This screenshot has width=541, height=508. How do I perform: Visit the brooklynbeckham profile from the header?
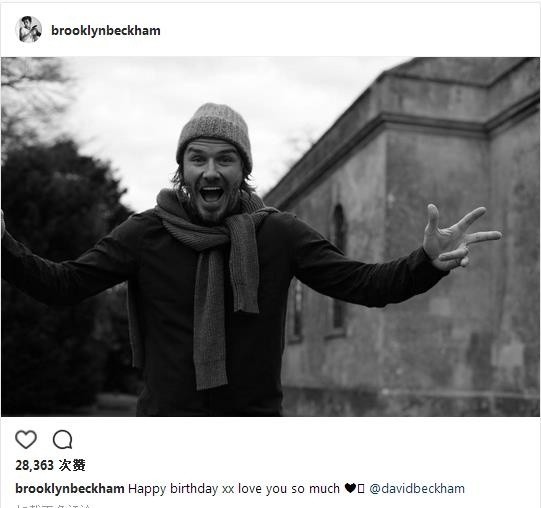click(x=106, y=30)
